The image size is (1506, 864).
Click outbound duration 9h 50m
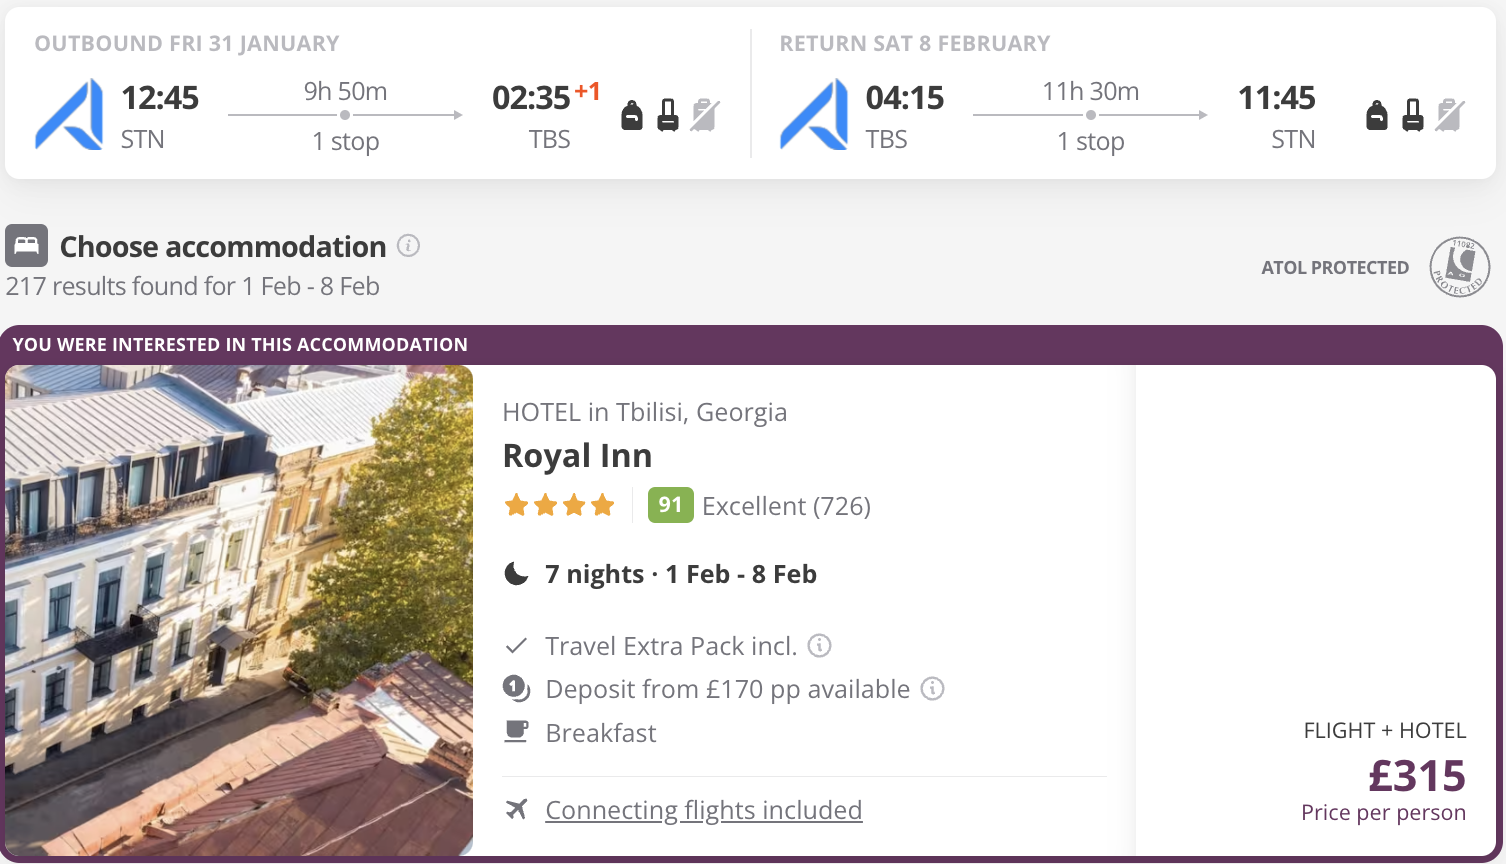click(346, 91)
